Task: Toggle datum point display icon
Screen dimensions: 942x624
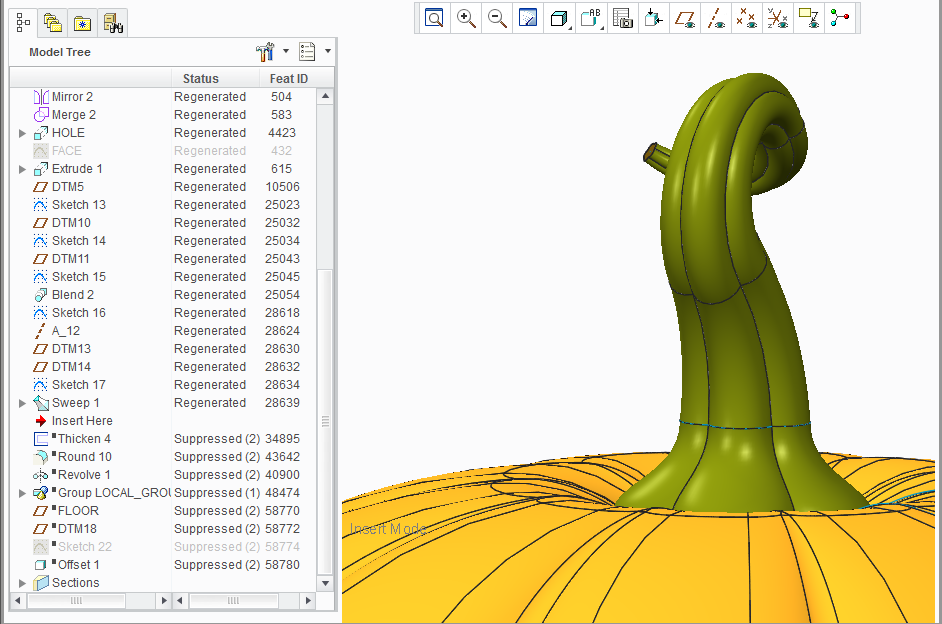Action: [x=747, y=18]
